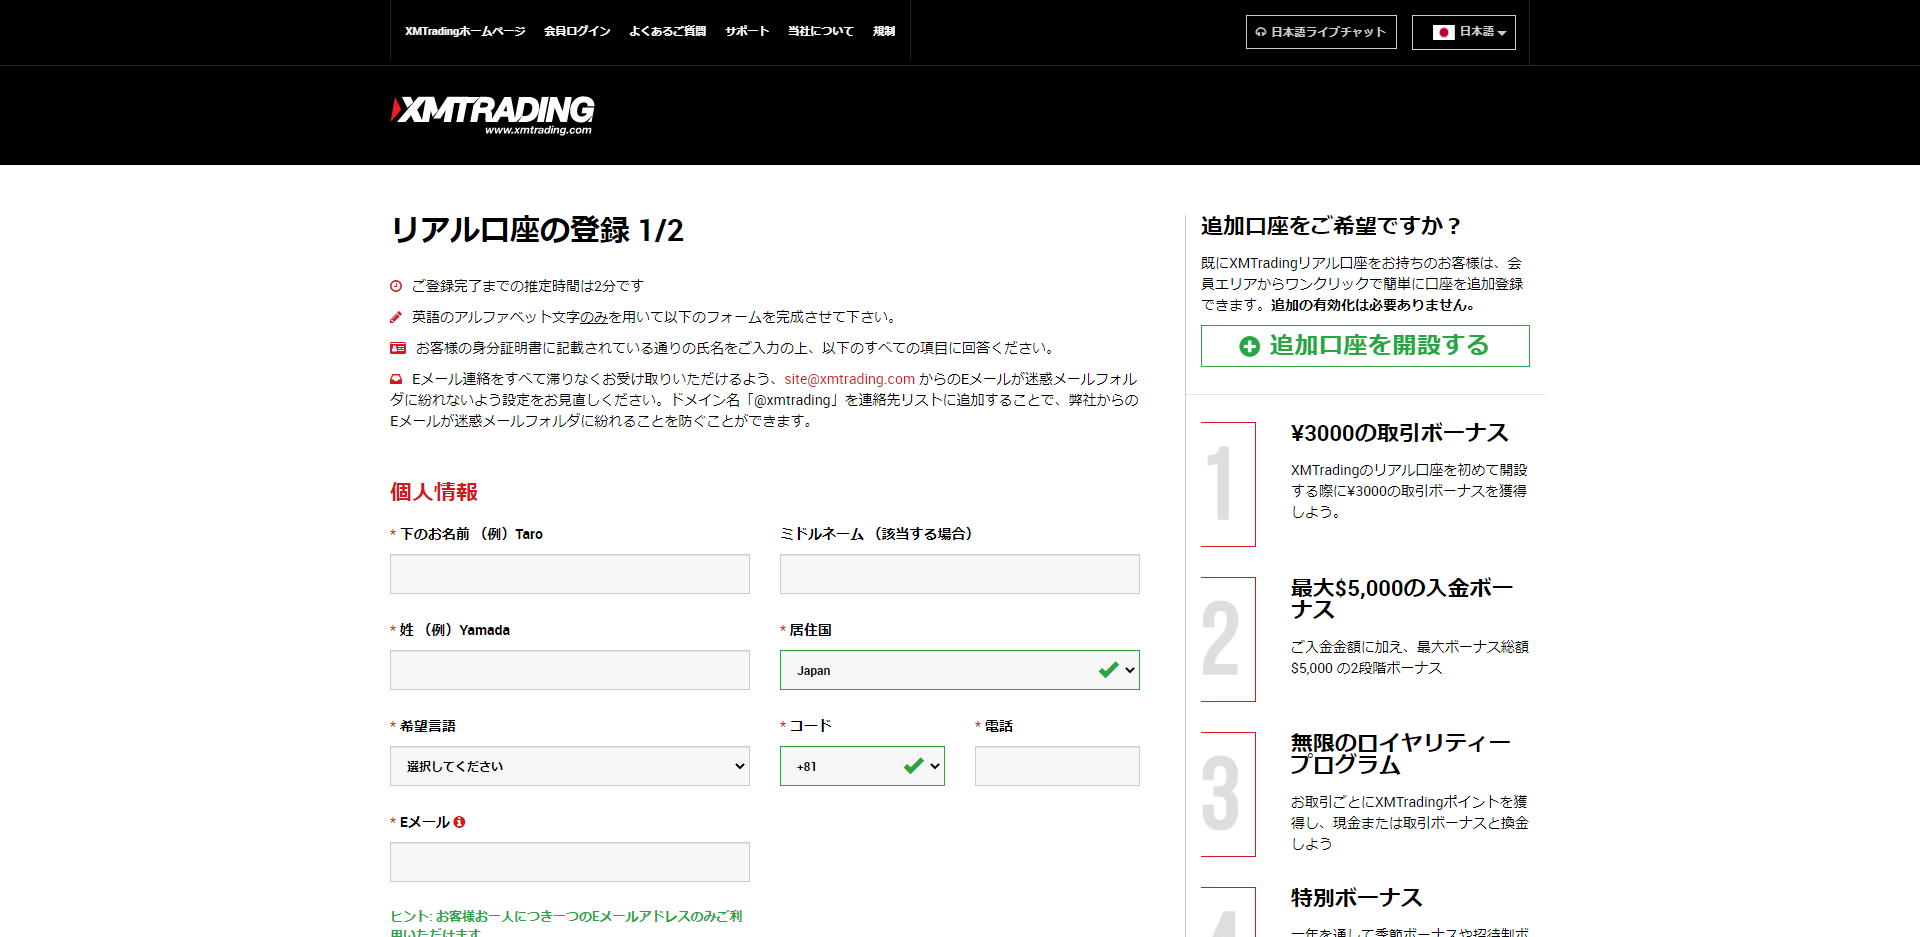
Task: Click the clock icon beside estimated time
Action: coord(396,286)
